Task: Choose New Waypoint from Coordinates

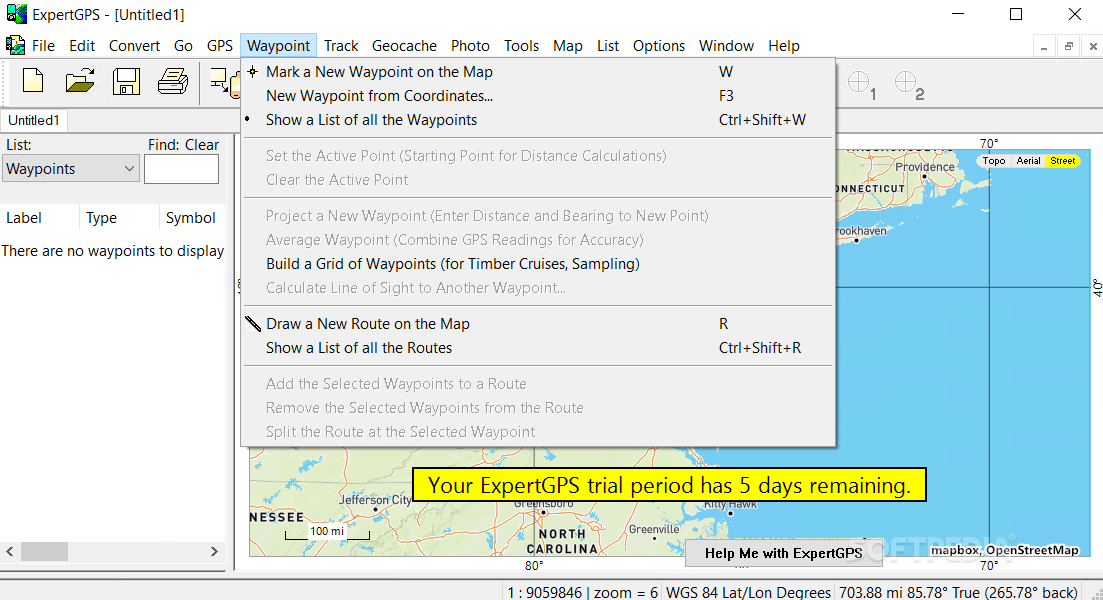Action: 538,96
